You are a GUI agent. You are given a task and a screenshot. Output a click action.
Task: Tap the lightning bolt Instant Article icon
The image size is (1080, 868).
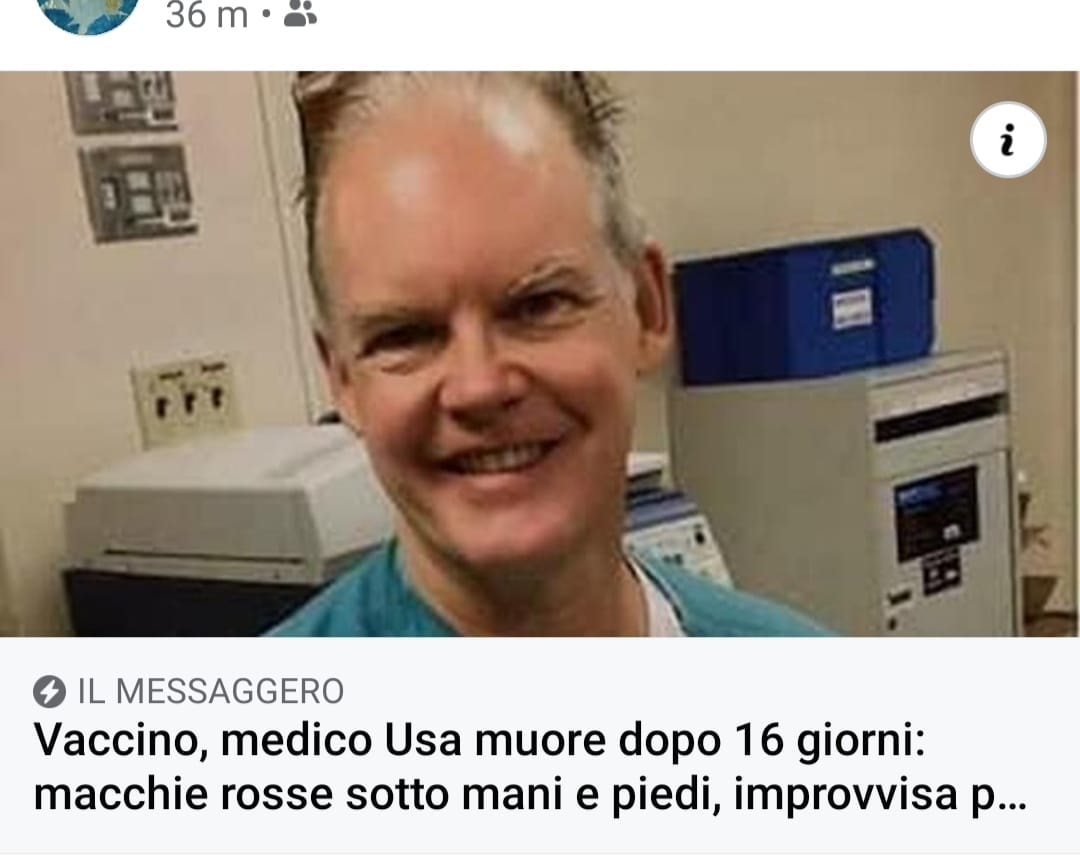[x=50, y=692]
